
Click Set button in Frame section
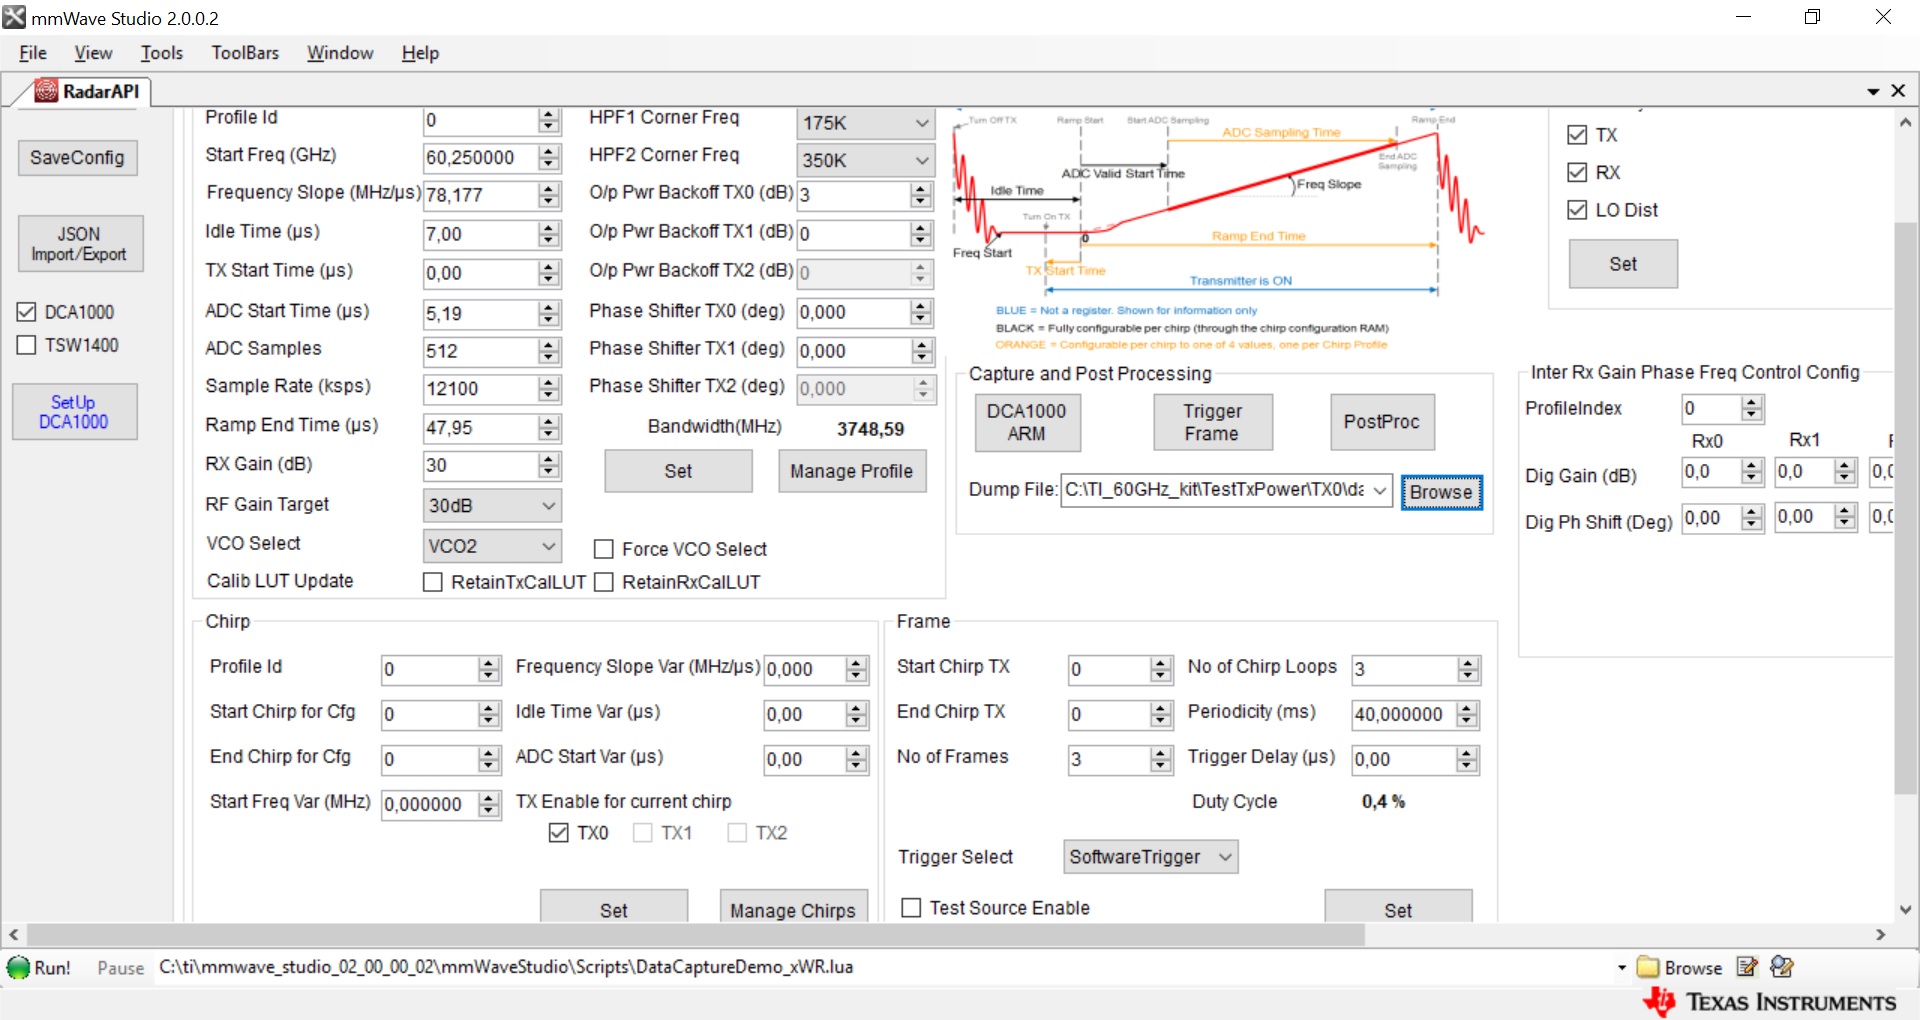(1398, 907)
